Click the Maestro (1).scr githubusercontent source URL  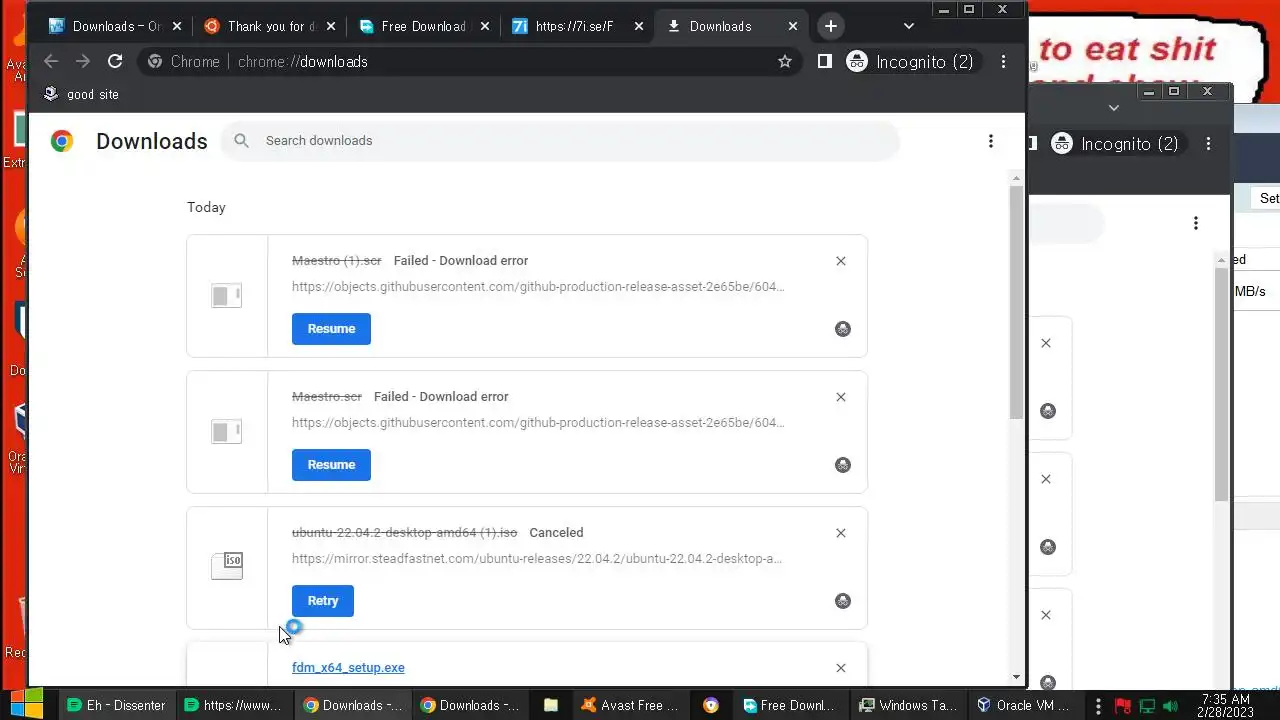pyautogui.click(x=538, y=286)
